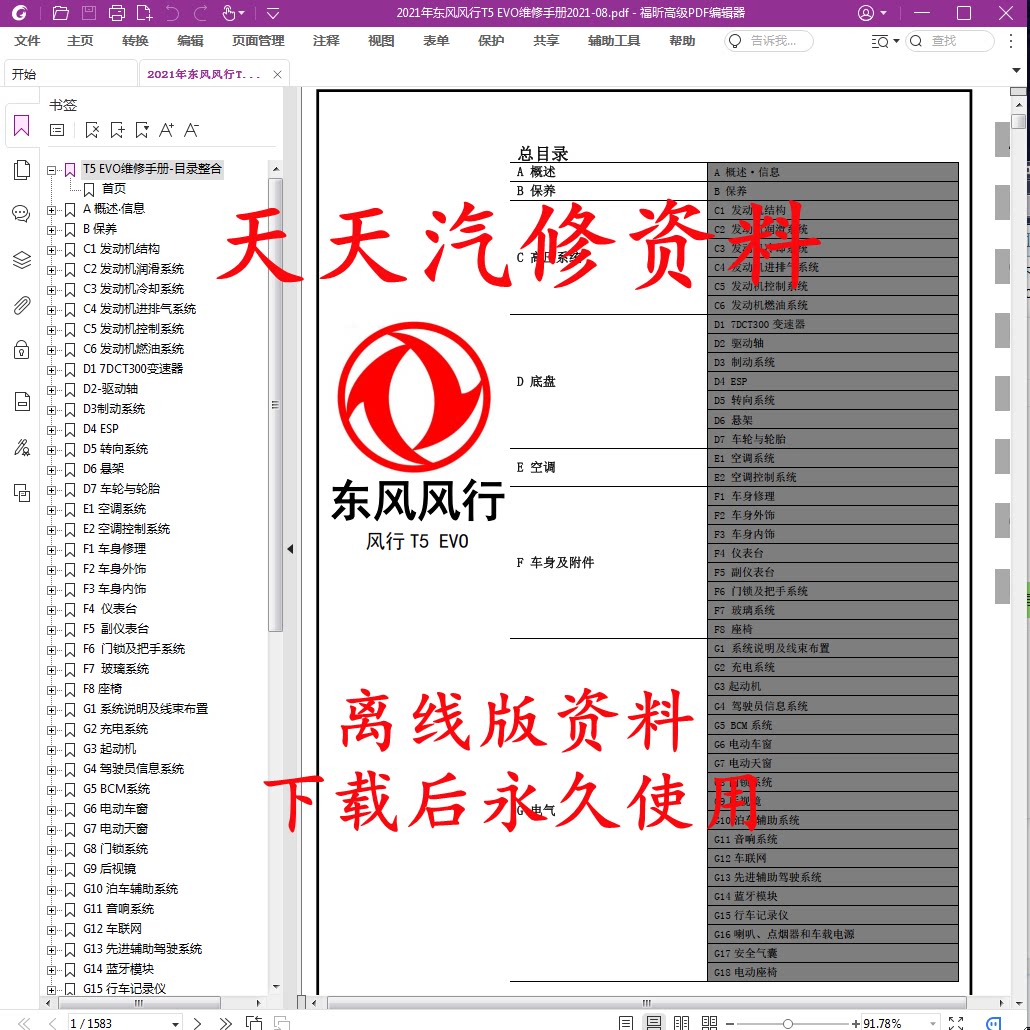
Task: Open the 注释 ribbon tab
Action: point(326,41)
